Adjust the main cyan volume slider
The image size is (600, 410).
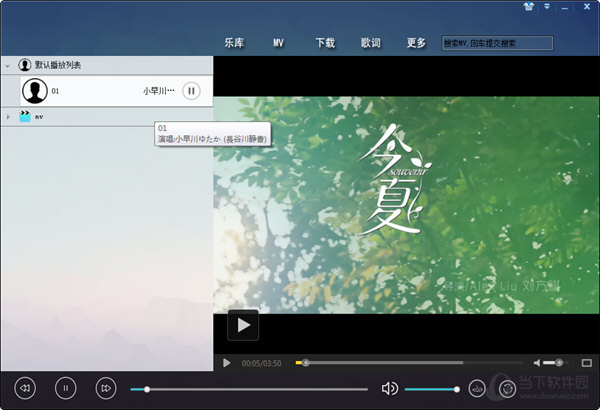pos(432,389)
